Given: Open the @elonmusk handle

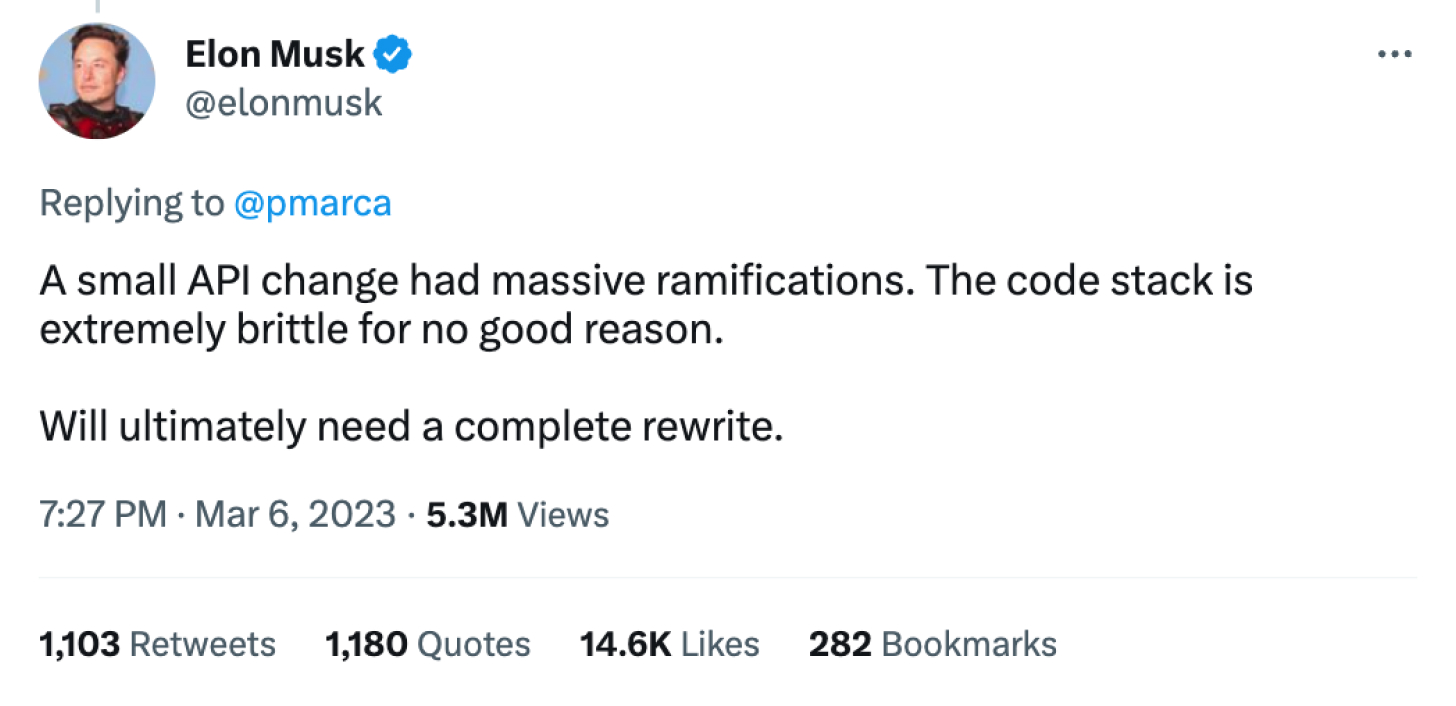Looking at the screenshot, I should point(284,102).
